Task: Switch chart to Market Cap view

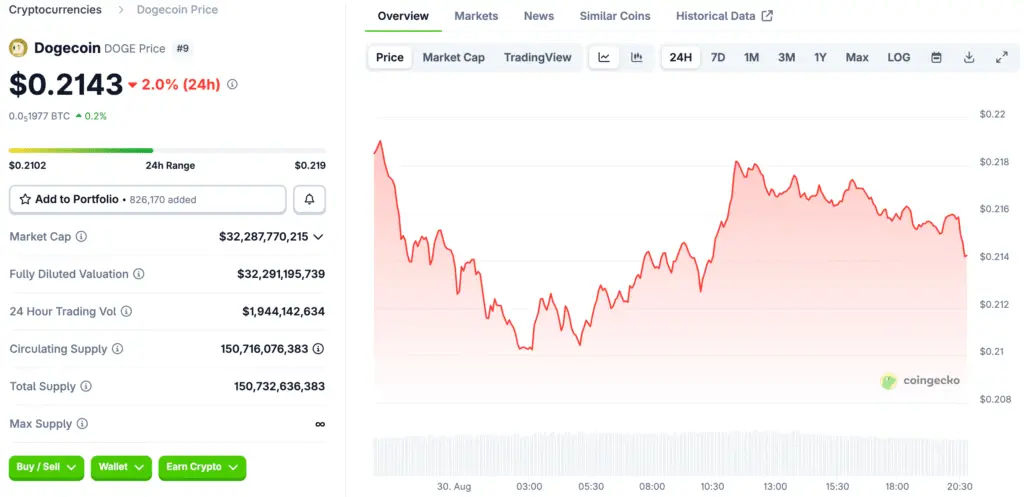Action: coord(453,57)
